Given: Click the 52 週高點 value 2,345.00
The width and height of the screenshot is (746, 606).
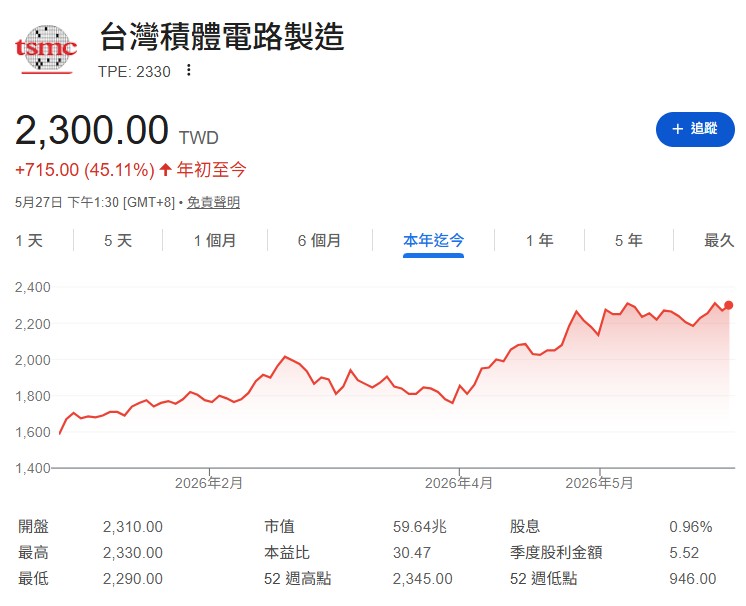Looking at the screenshot, I should 422,578.
